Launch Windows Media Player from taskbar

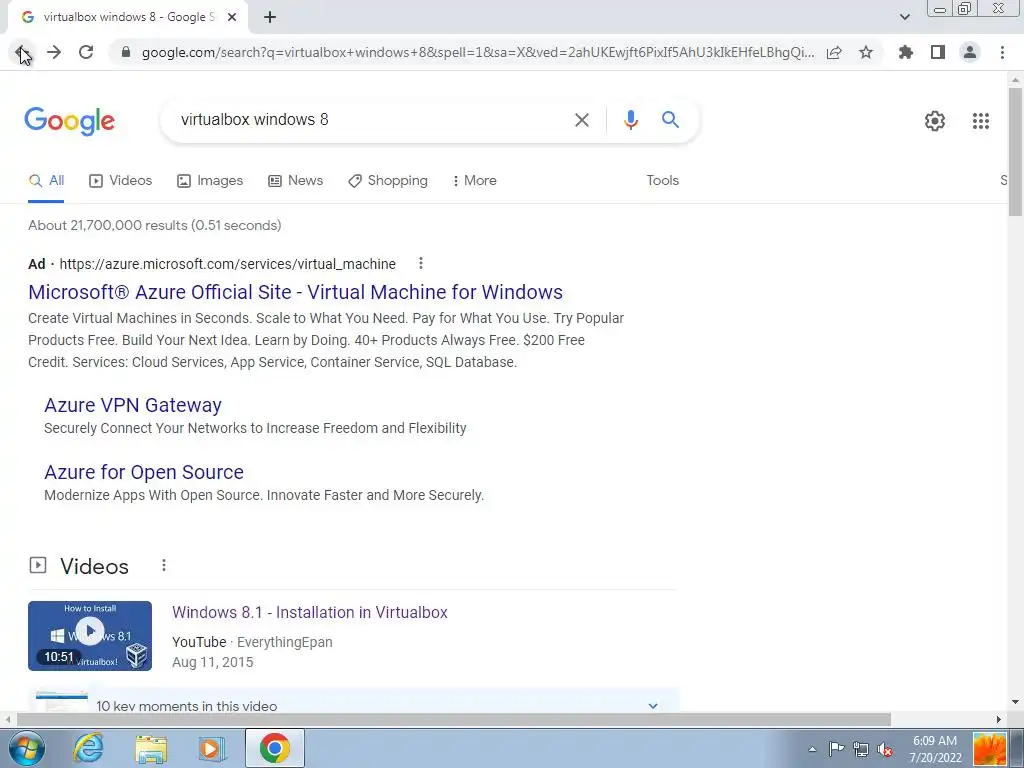(x=212, y=748)
